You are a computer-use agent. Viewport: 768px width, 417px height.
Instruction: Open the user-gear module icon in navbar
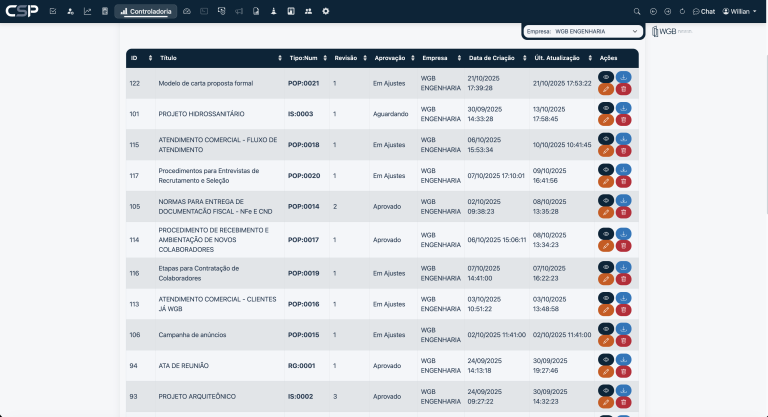pos(71,11)
